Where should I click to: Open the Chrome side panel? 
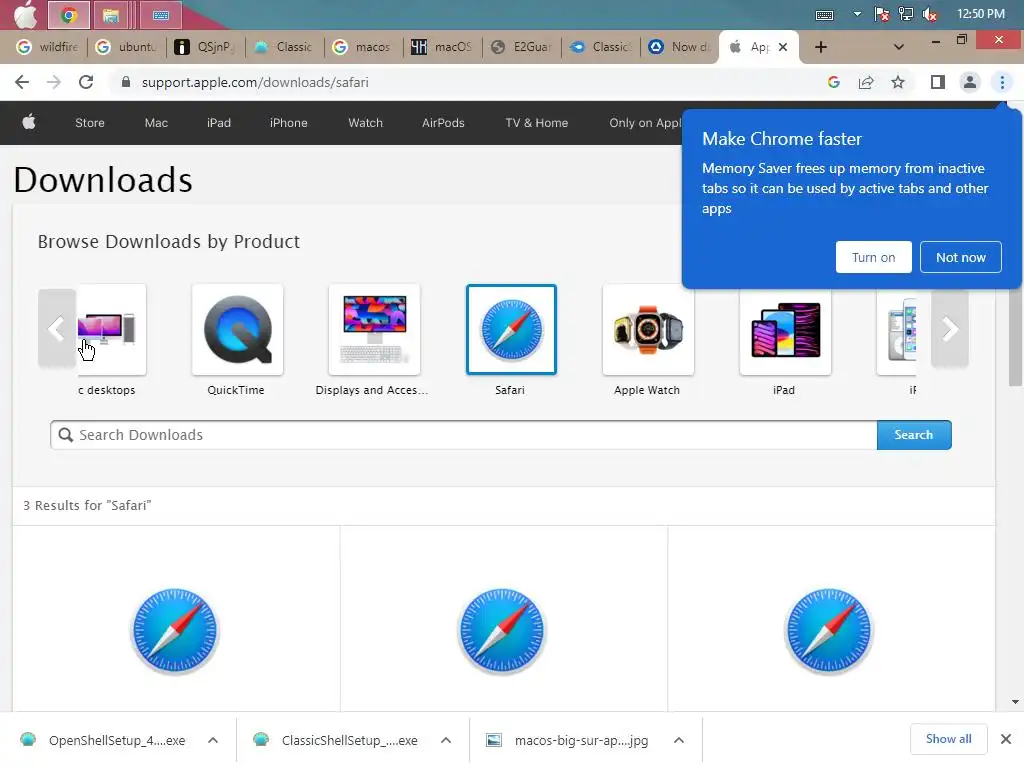pyautogui.click(x=938, y=82)
